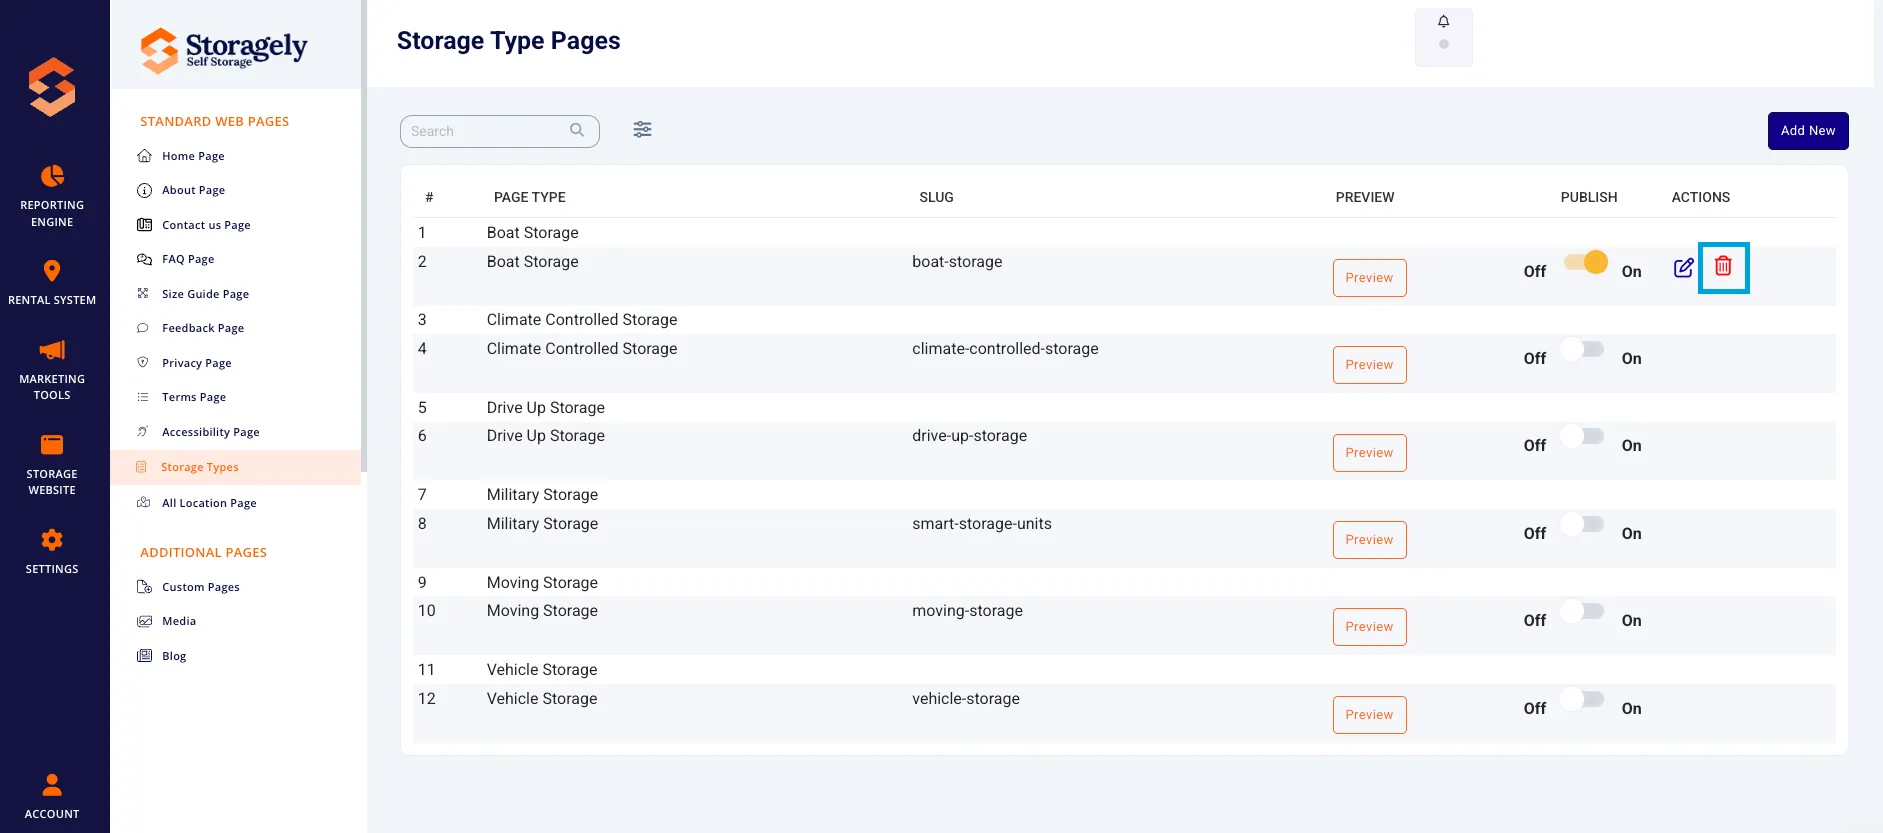Open the filter options icon
1883x833 pixels.
[x=642, y=130]
